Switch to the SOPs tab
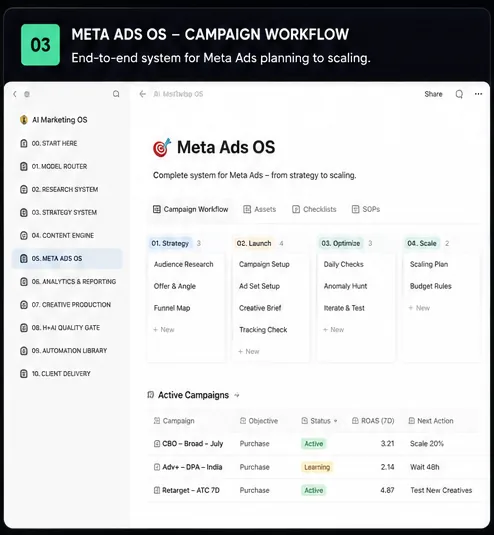 tap(366, 209)
